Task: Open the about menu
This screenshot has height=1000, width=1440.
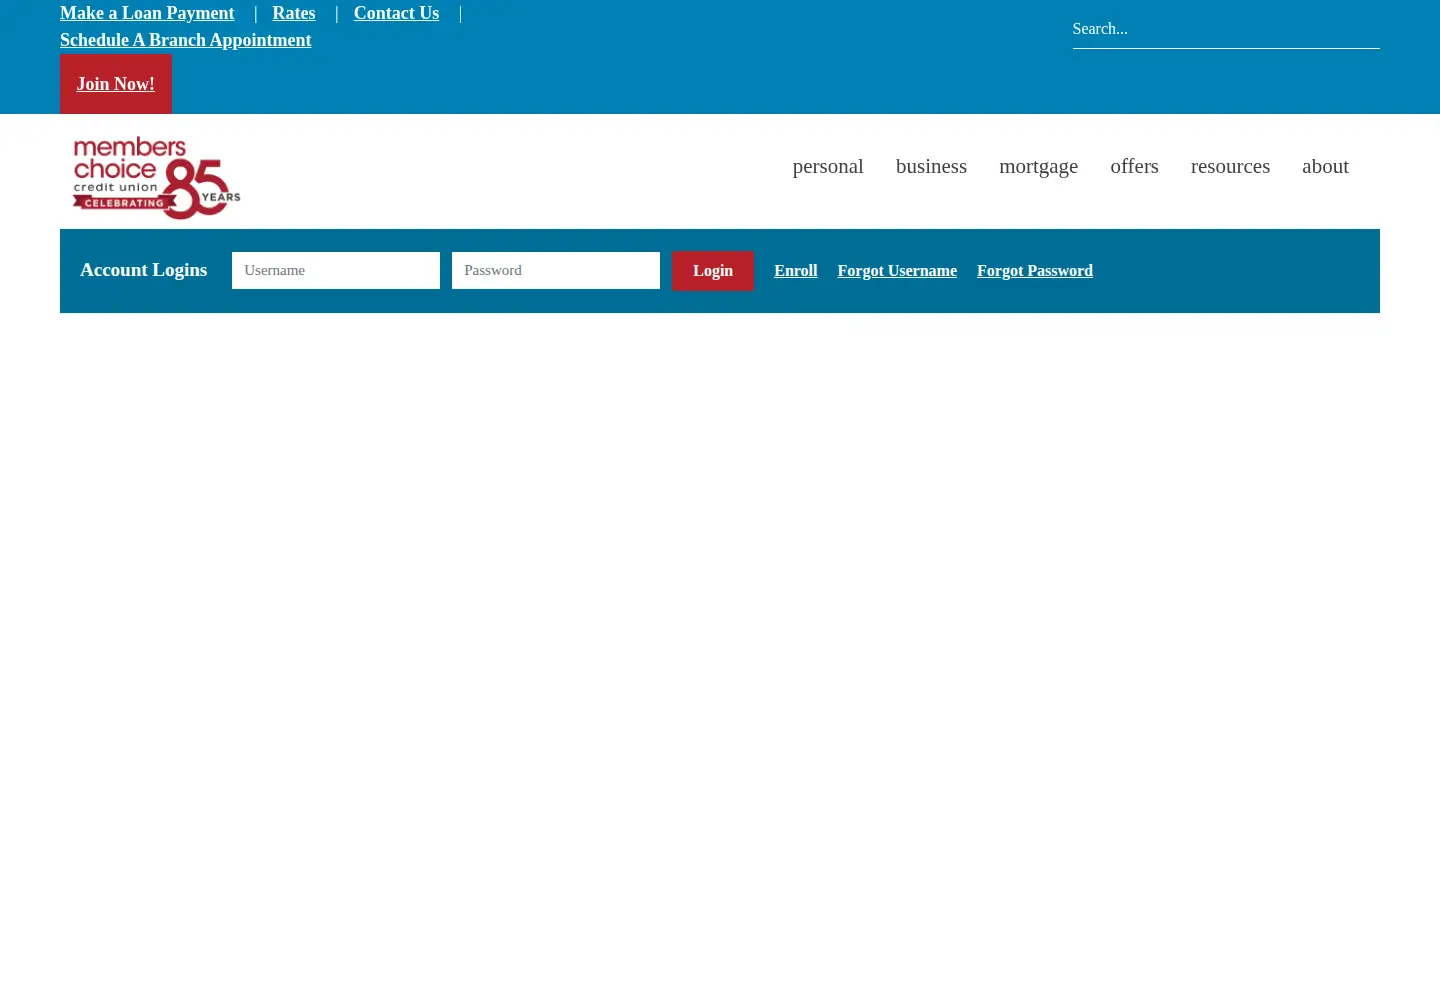Action: coord(1325,166)
